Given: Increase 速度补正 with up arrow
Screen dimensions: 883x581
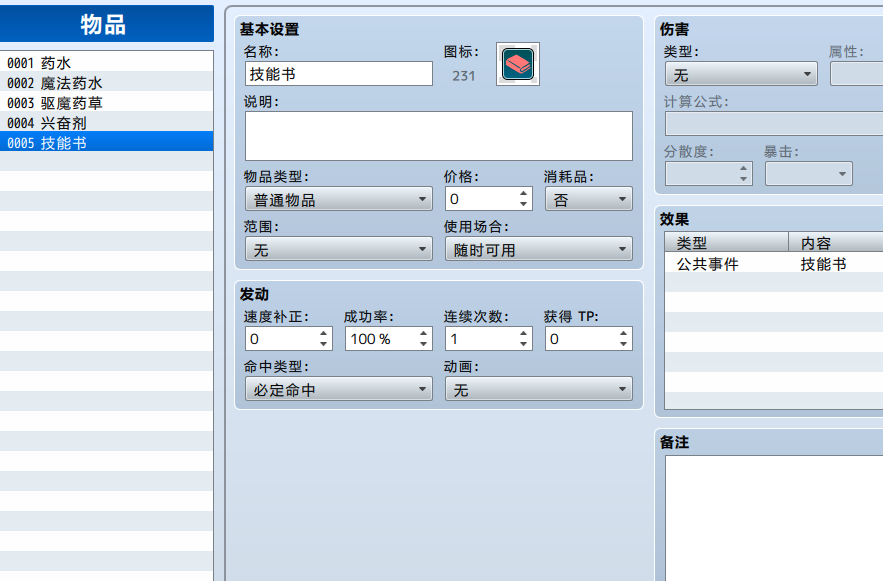Looking at the screenshot, I should 324,333.
